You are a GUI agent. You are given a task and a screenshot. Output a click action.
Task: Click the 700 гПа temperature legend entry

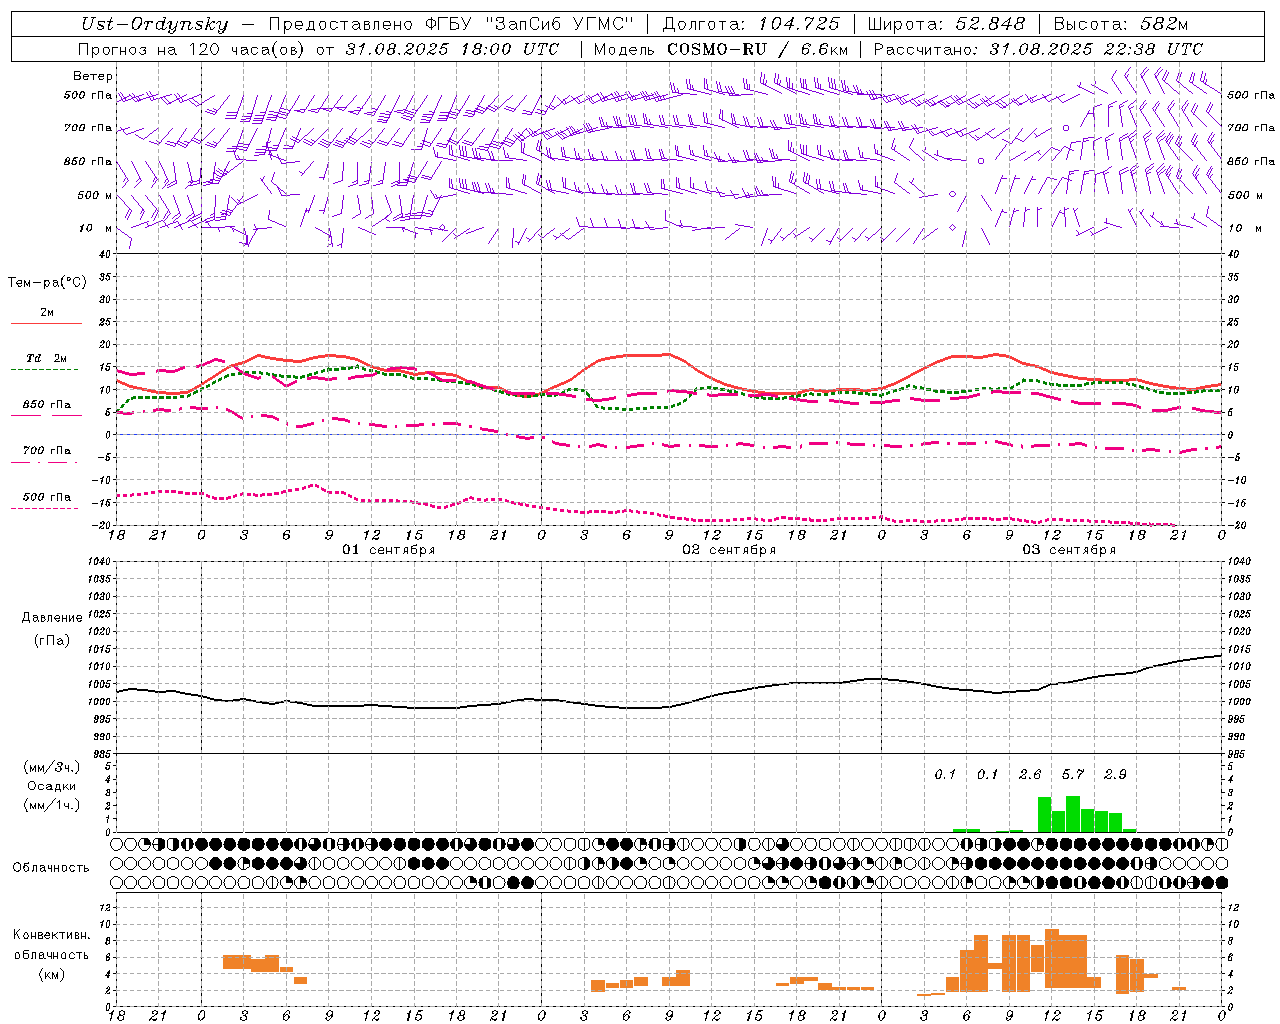(46, 450)
